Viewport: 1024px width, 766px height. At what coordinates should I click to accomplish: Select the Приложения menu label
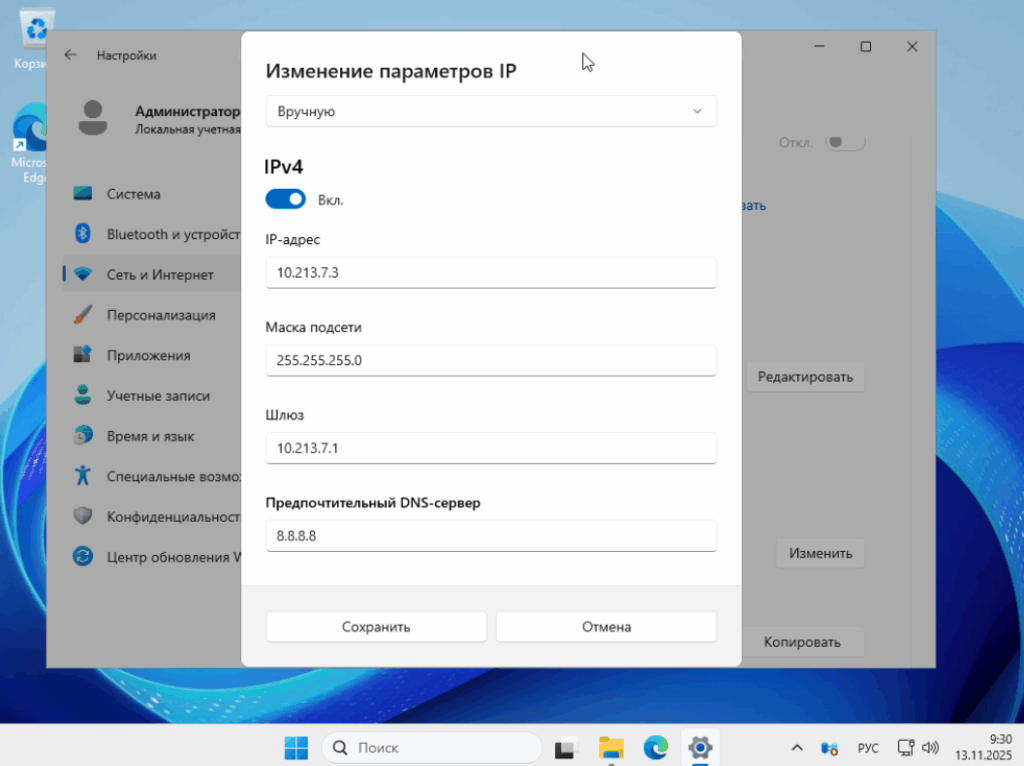tap(149, 355)
